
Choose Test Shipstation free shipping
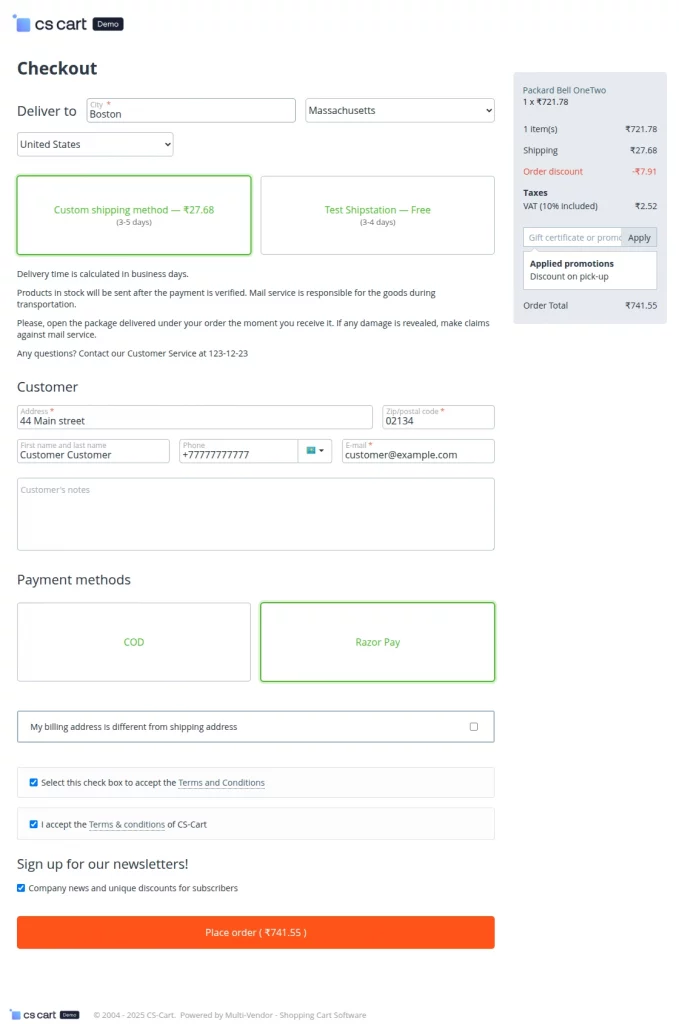377,215
